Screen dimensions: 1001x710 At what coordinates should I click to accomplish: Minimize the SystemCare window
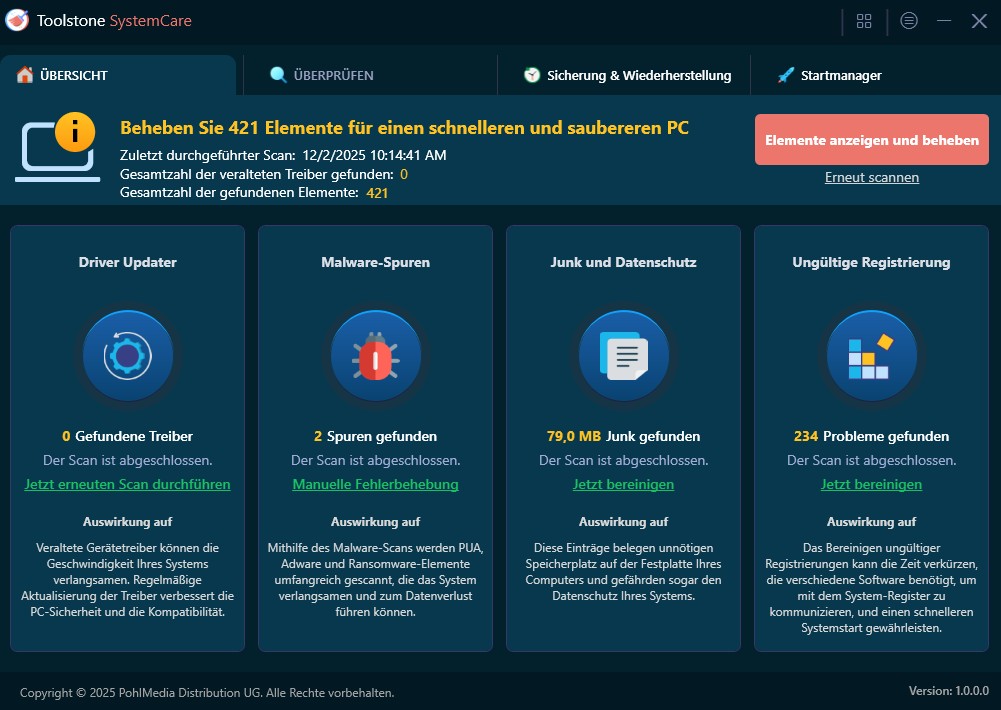pos(943,21)
